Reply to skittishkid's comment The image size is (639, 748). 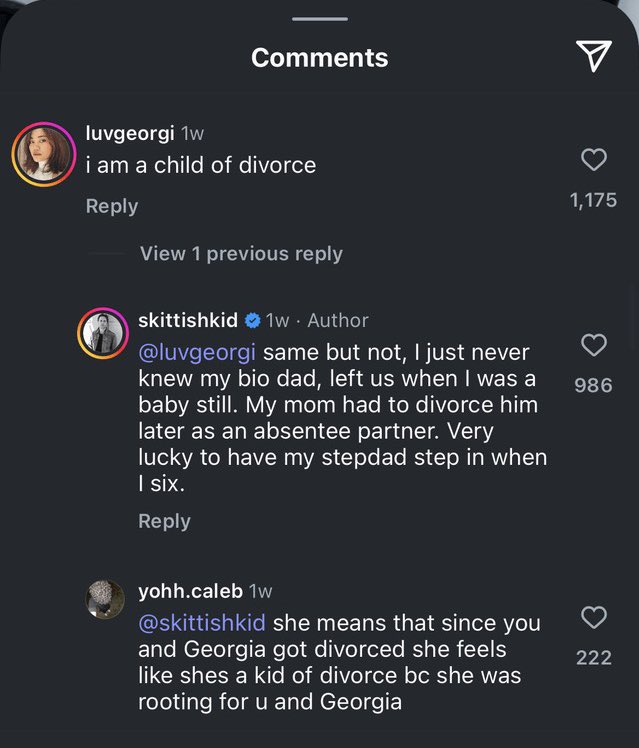pyautogui.click(x=164, y=521)
